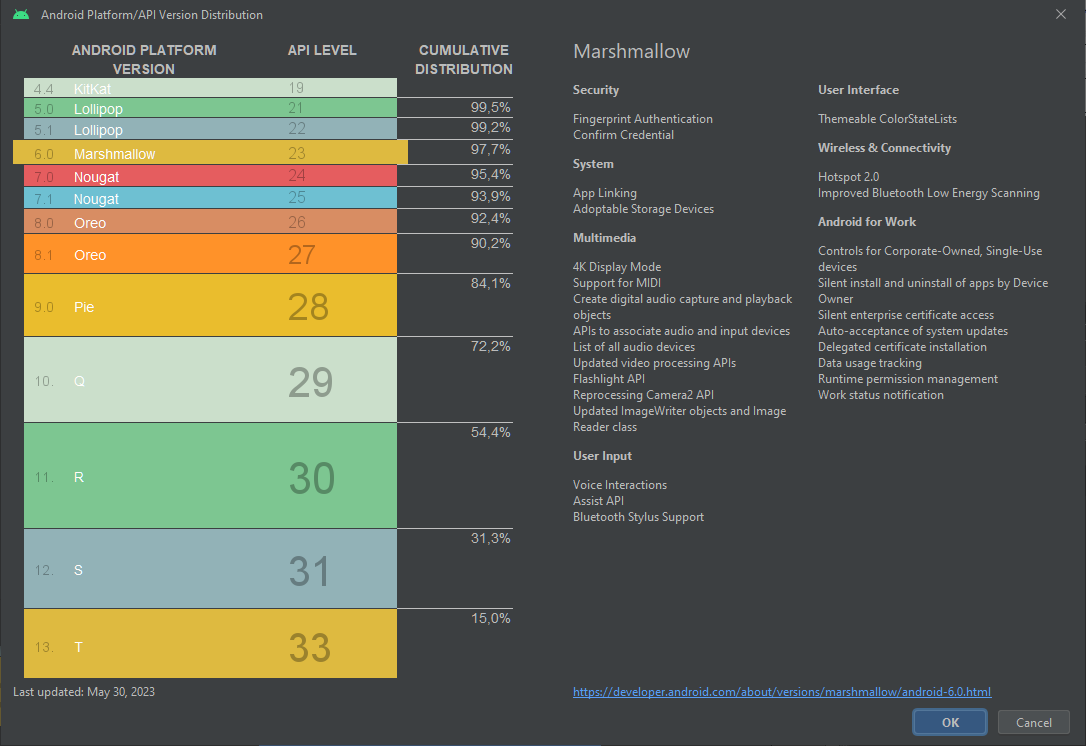Select the Android 10 Q block
The image size is (1086, 746).
210,380
